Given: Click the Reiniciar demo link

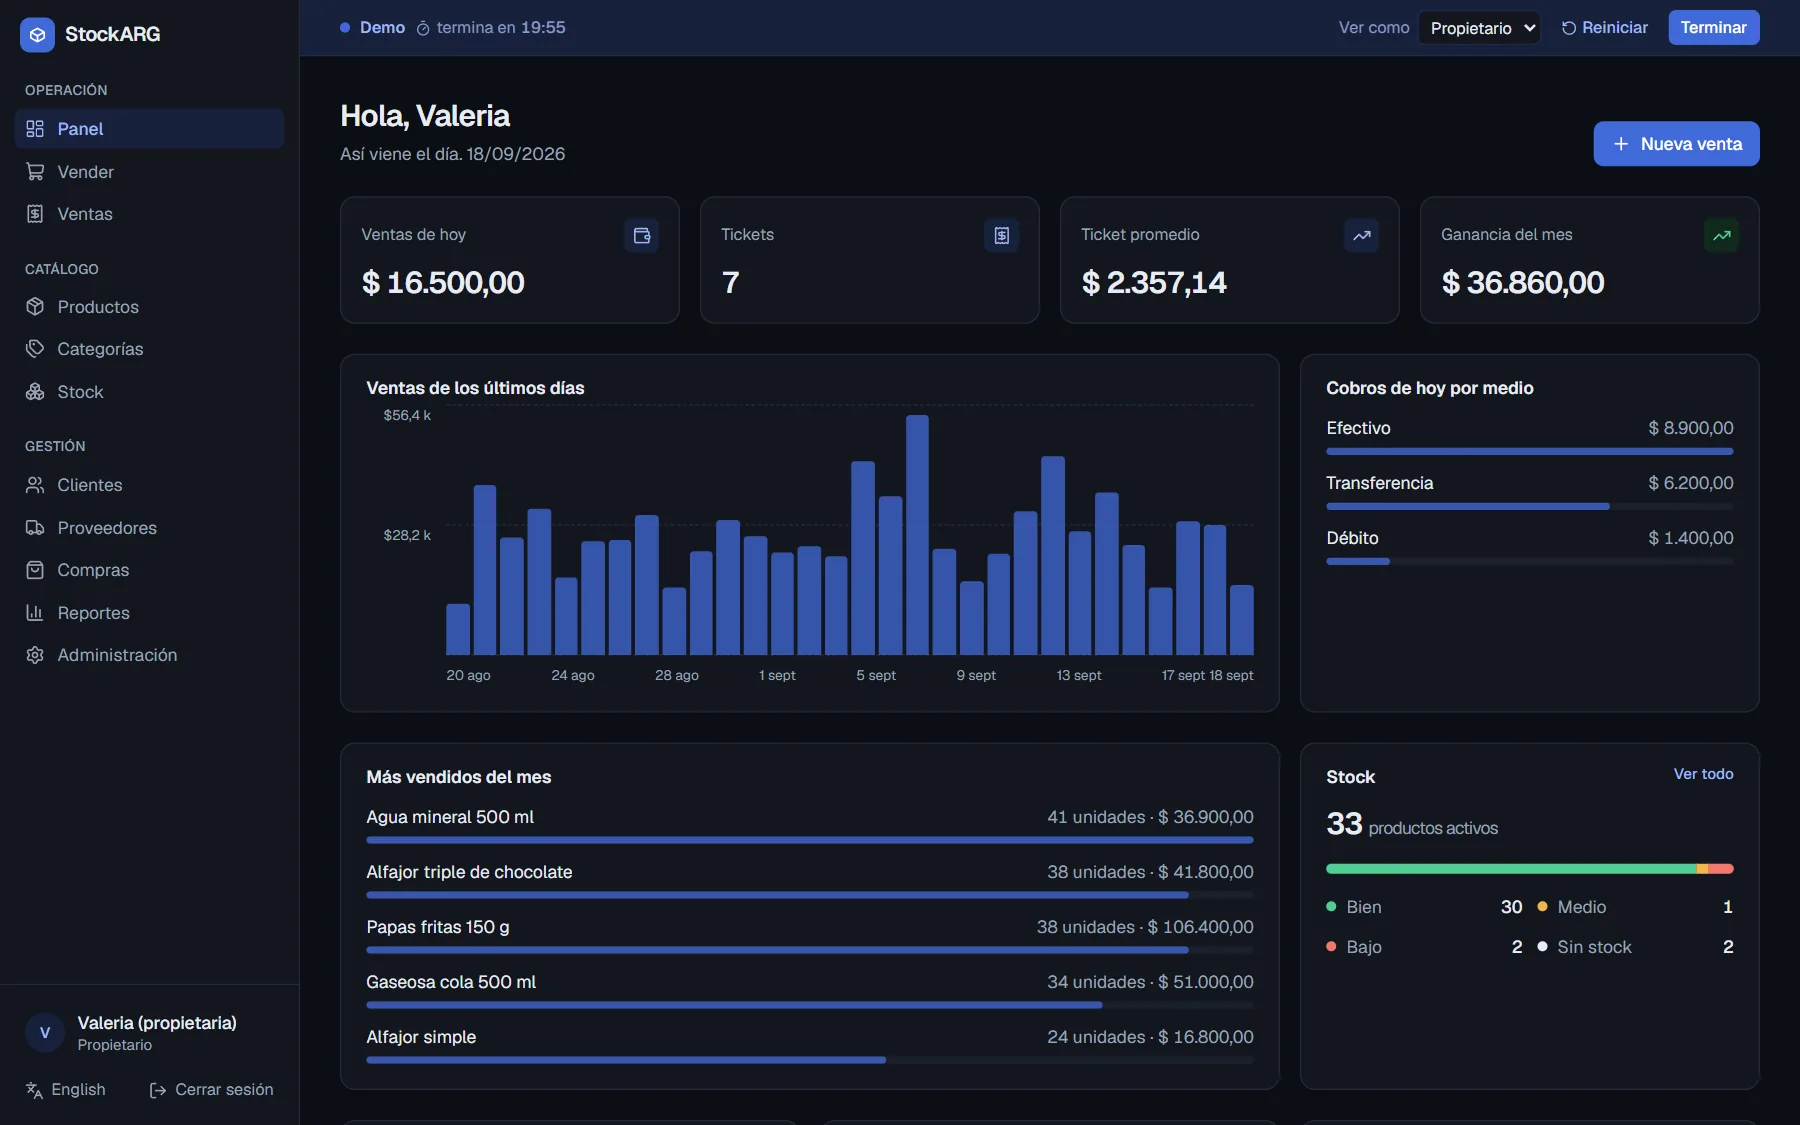Looking at the screenshot, I should [1604, 28].
